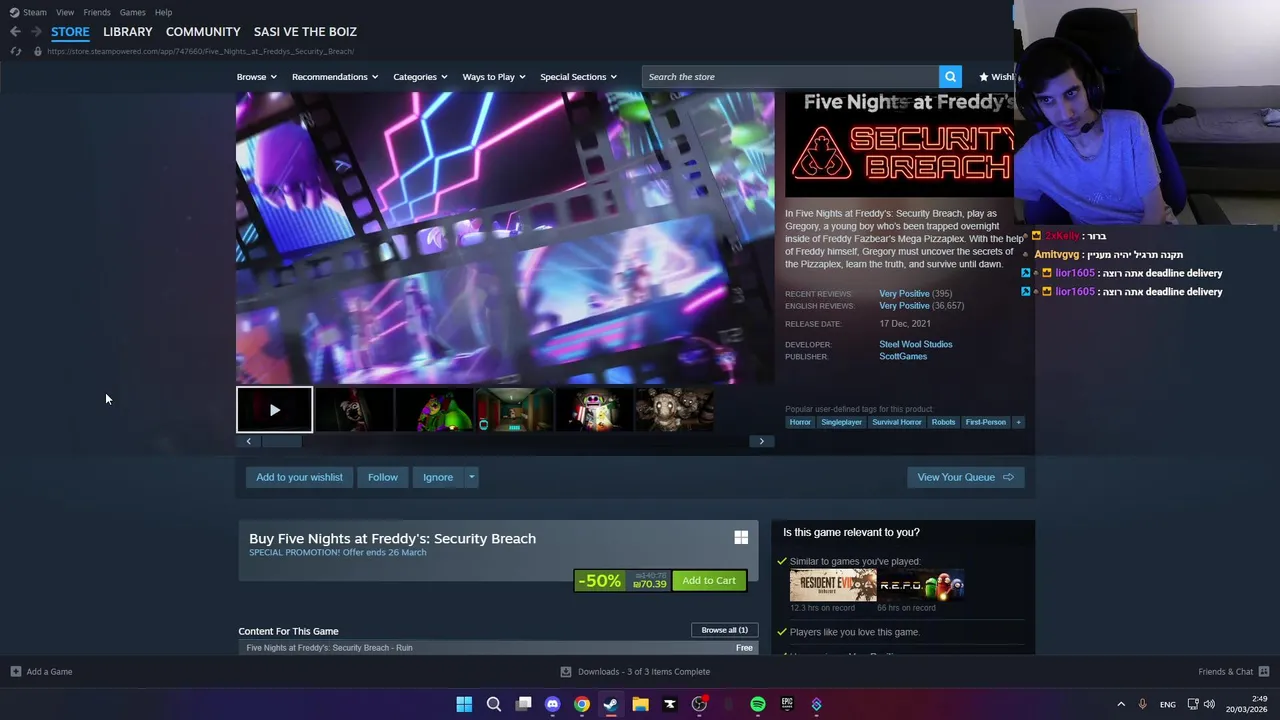This screenshot has width=1280, height=720.
Task: Click the Follow button
Action: (x=383, y=477)
